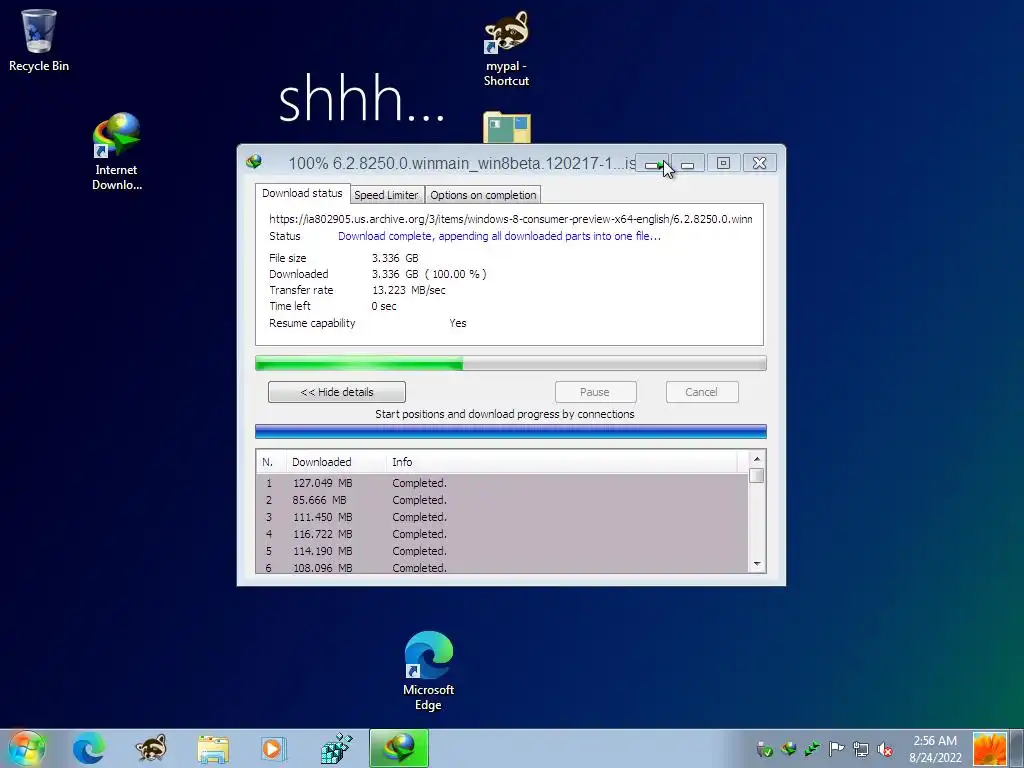
Task: Open the registry editor cubes taskbar icon
Action: click(337, 748)
